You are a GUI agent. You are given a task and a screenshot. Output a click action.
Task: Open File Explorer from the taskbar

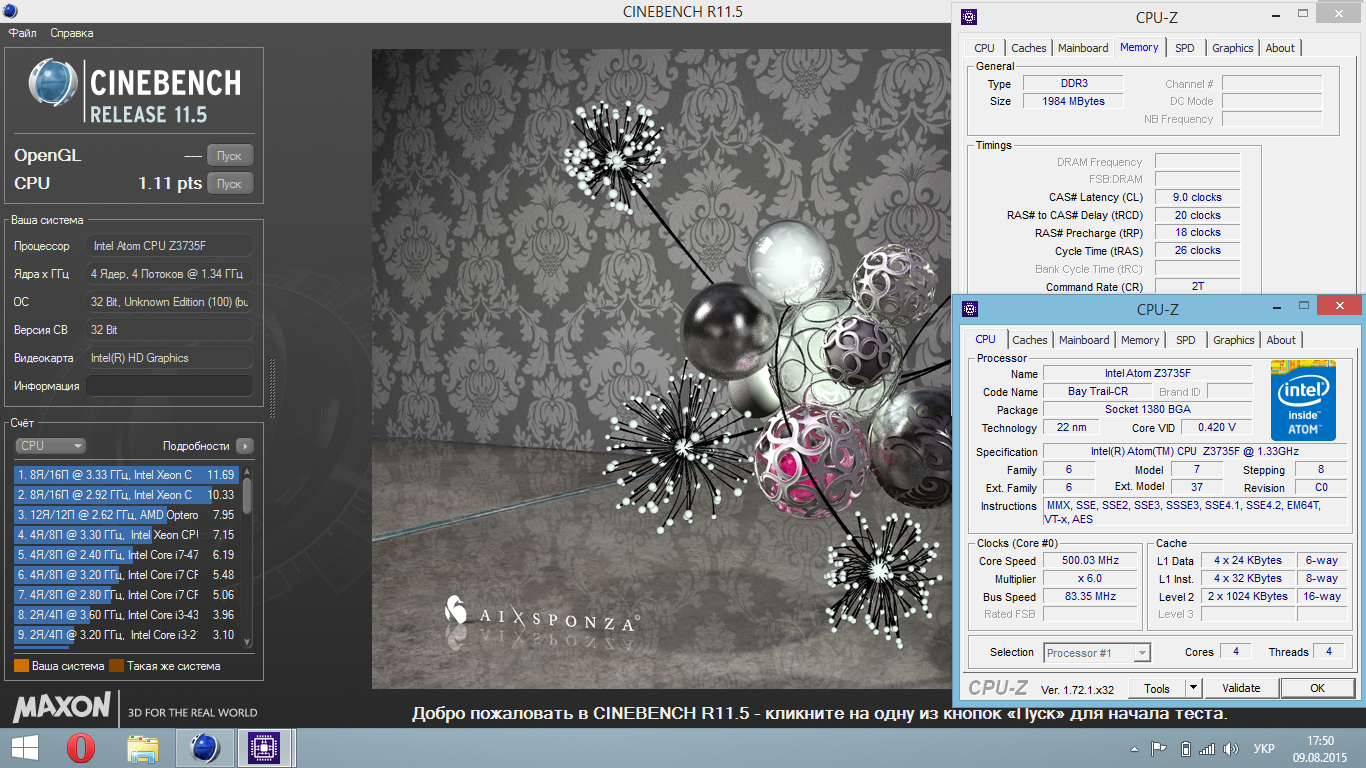[143, 748]
